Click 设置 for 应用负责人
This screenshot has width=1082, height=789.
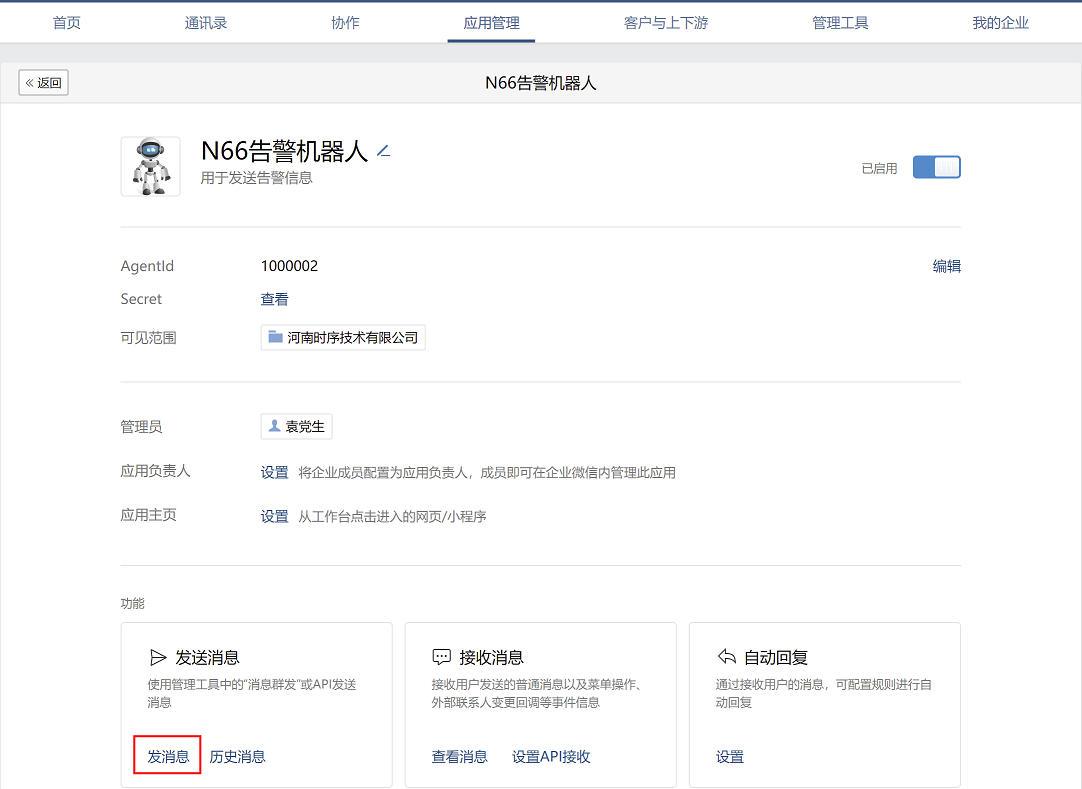(x=274, y=472)
